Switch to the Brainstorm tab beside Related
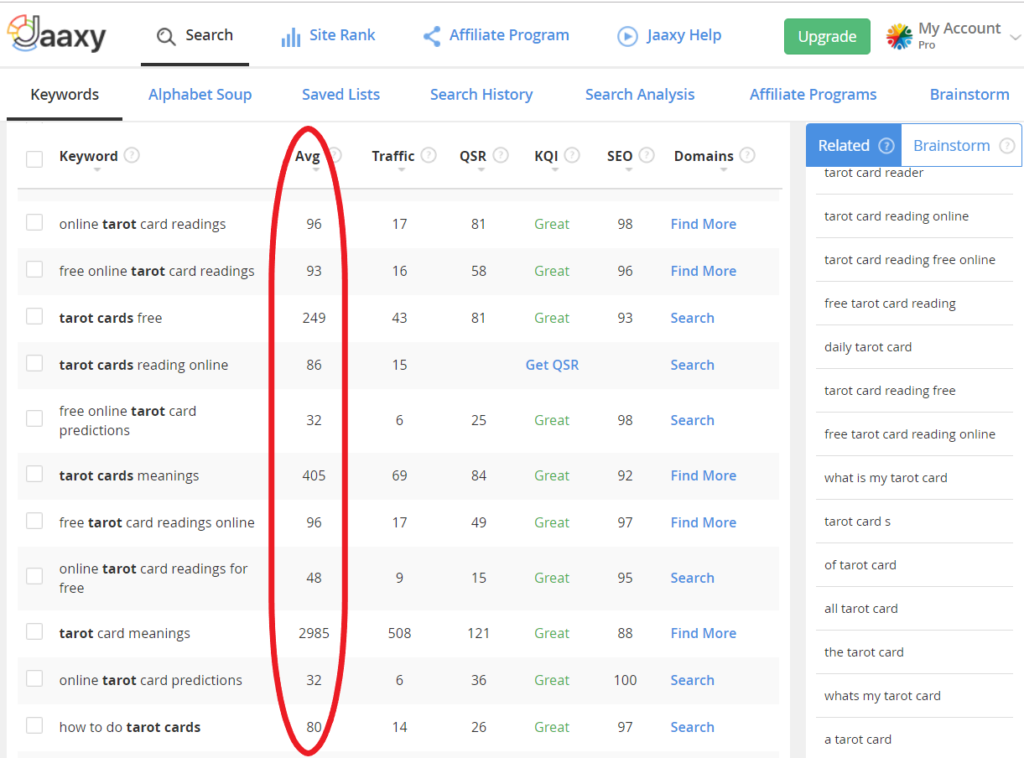Screen dimensions: 1024x758 961,145
